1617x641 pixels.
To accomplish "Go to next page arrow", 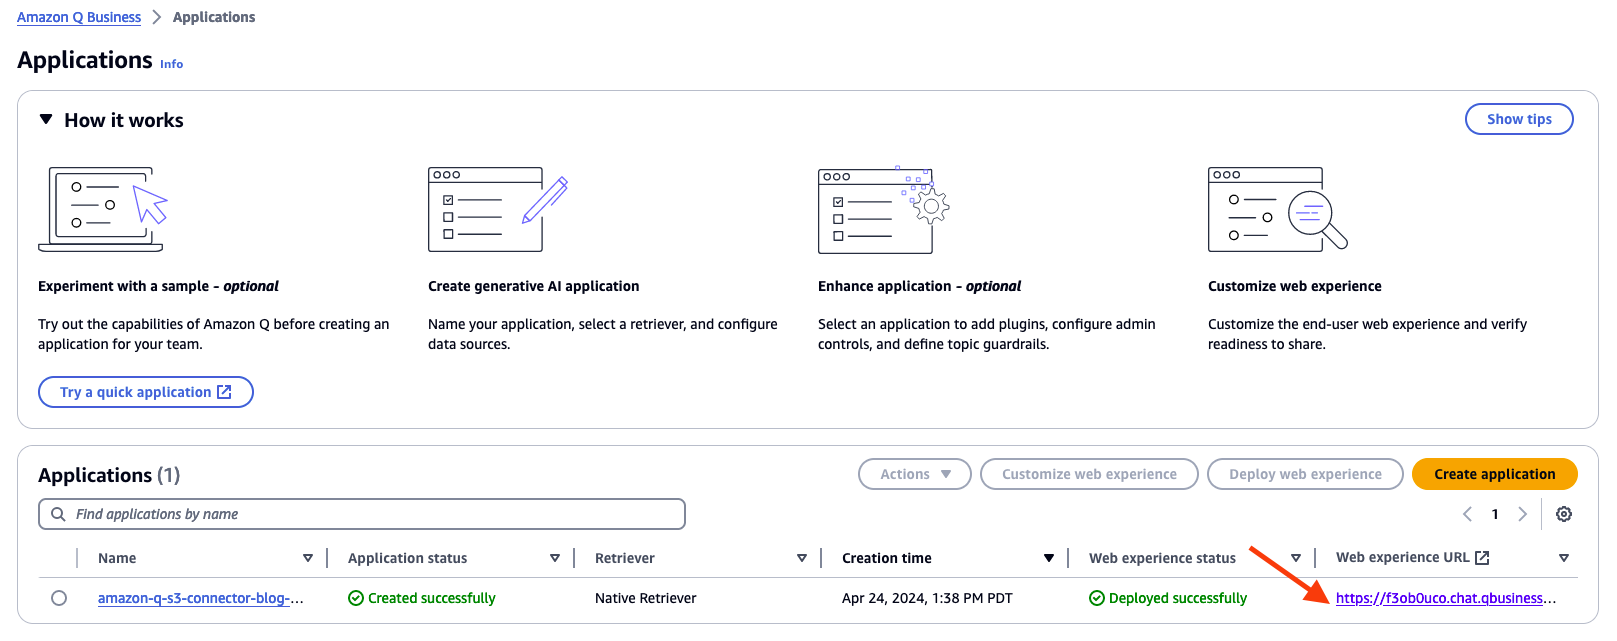I will pyautogui.click(x=1522, y=514).
